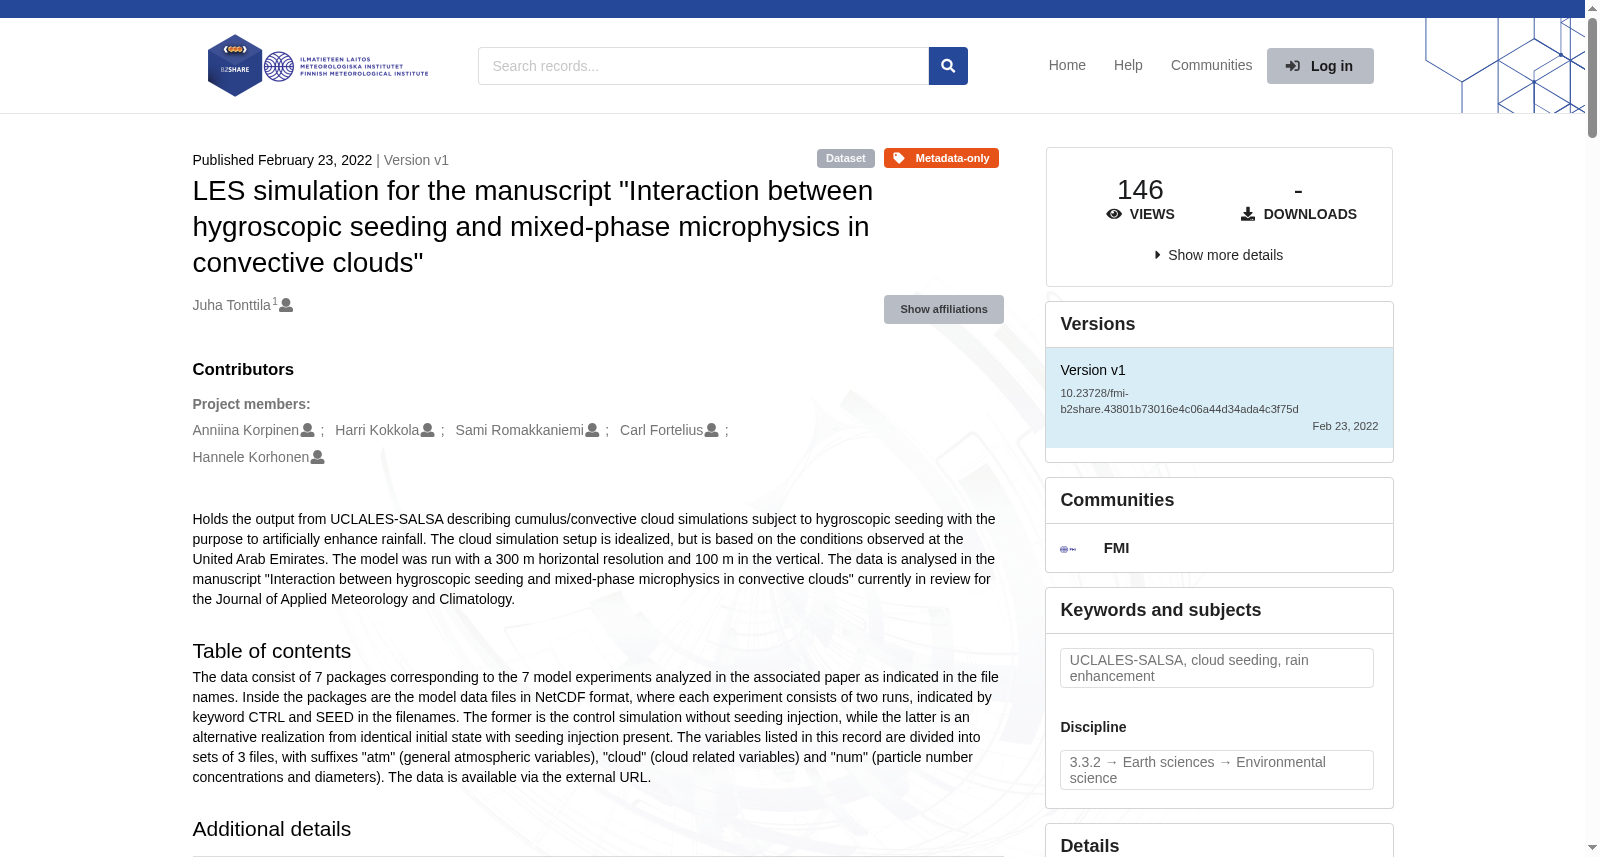Click the Published February 23, 2022 text
The height and width of the screenshot is (857, 1600).
click(x=282, y=160)
